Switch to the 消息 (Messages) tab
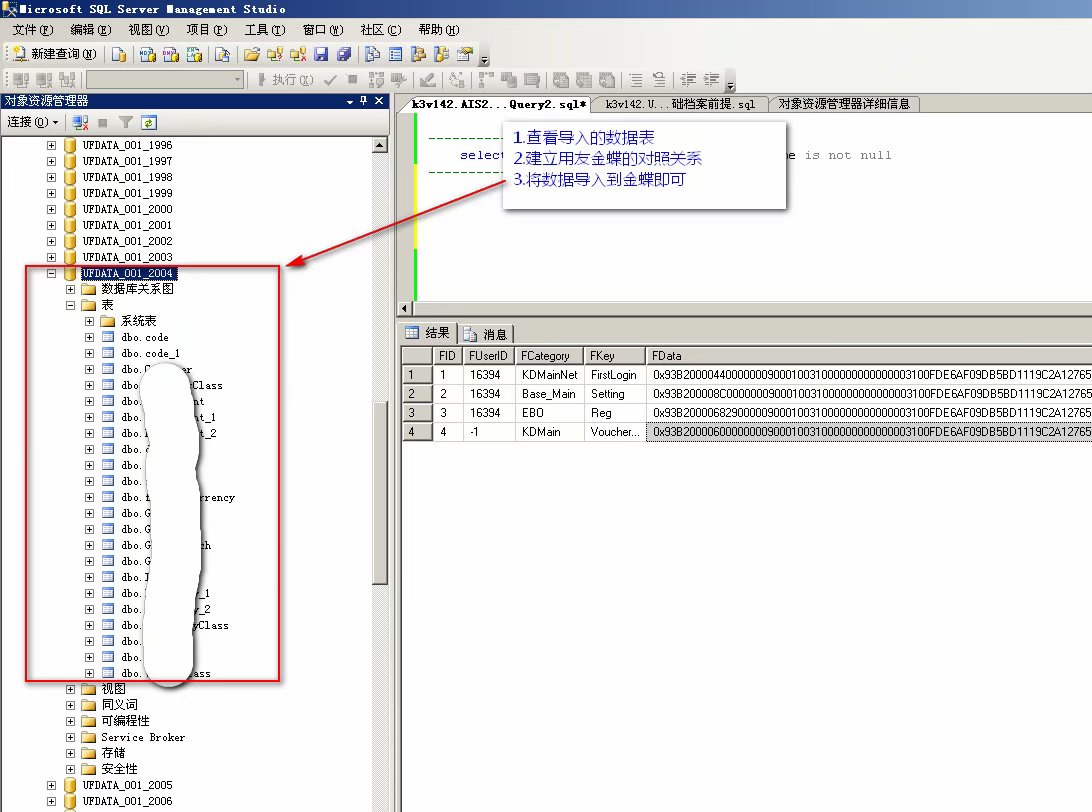This screenshot has height=812, width=1092. (487, 334)
